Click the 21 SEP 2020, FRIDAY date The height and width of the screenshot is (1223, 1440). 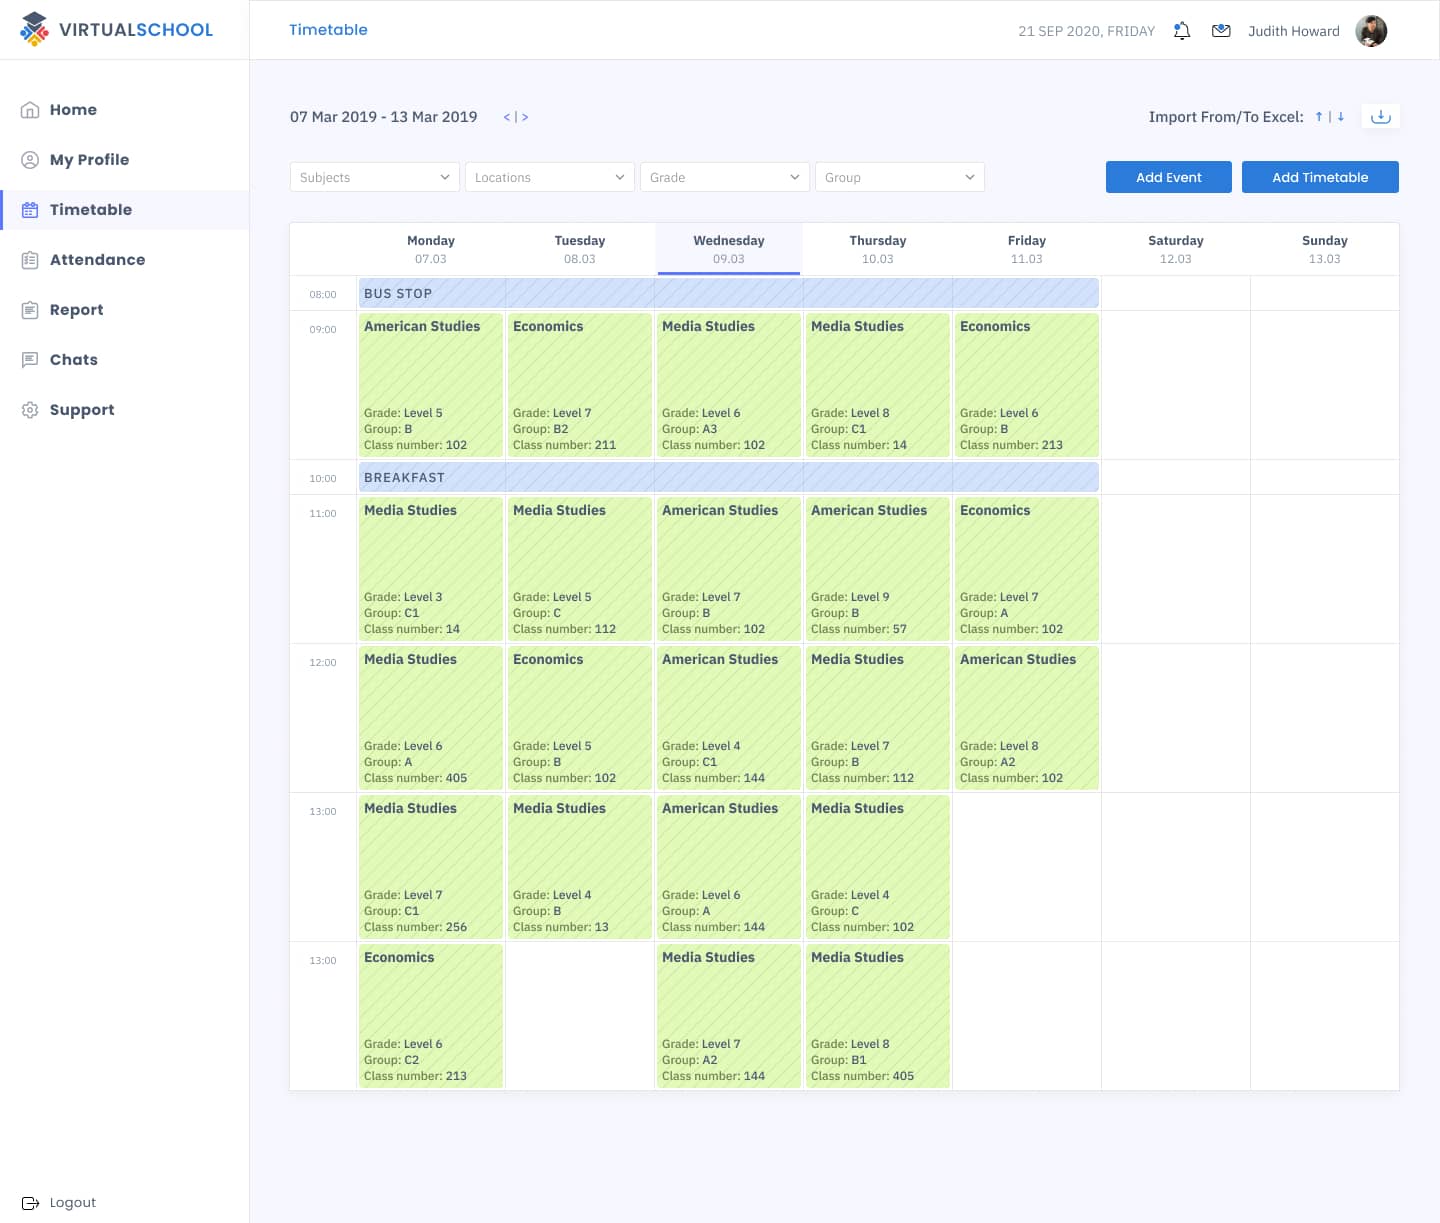click(x=1086, y=31)
